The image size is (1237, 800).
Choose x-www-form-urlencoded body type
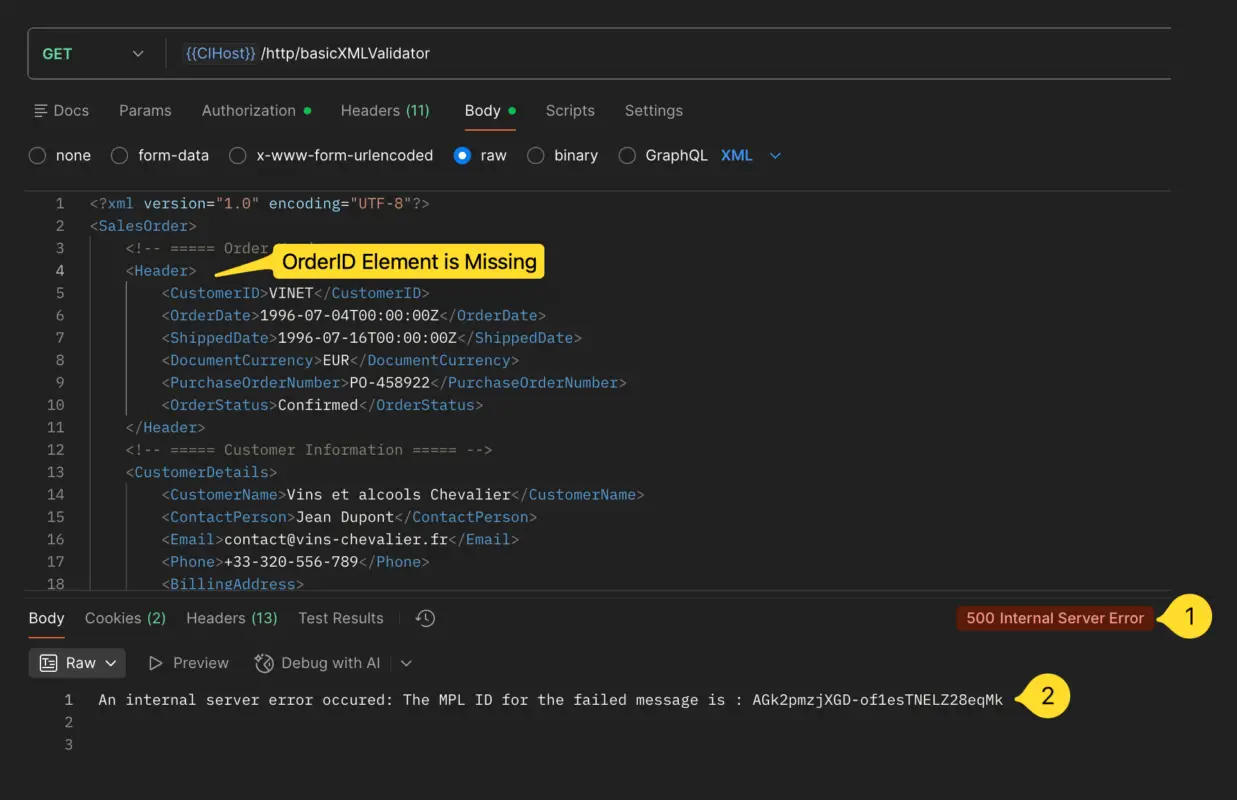tap(238, 156)
